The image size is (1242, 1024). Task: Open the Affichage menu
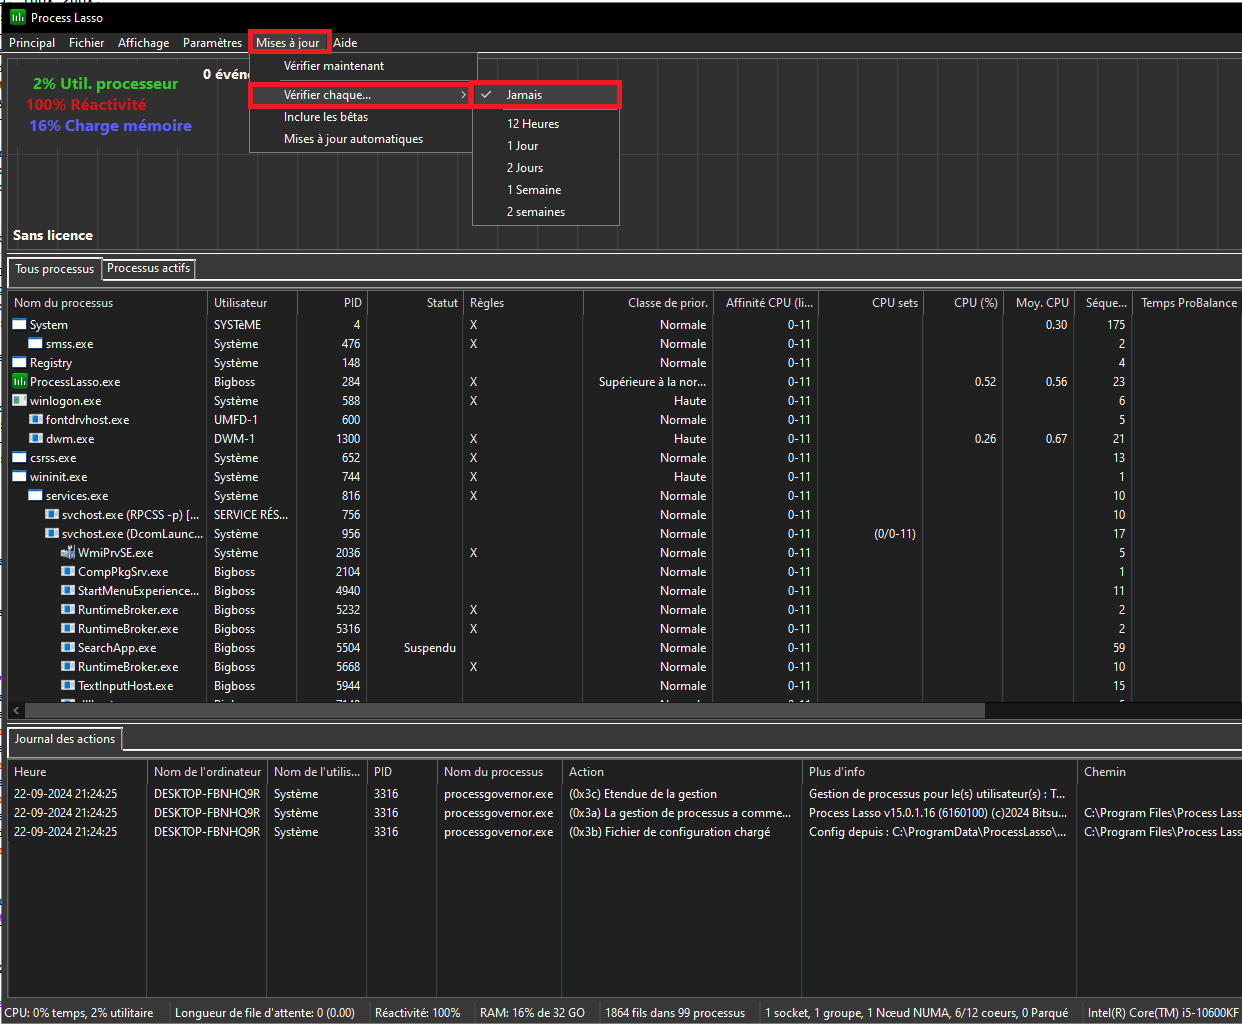143,43
